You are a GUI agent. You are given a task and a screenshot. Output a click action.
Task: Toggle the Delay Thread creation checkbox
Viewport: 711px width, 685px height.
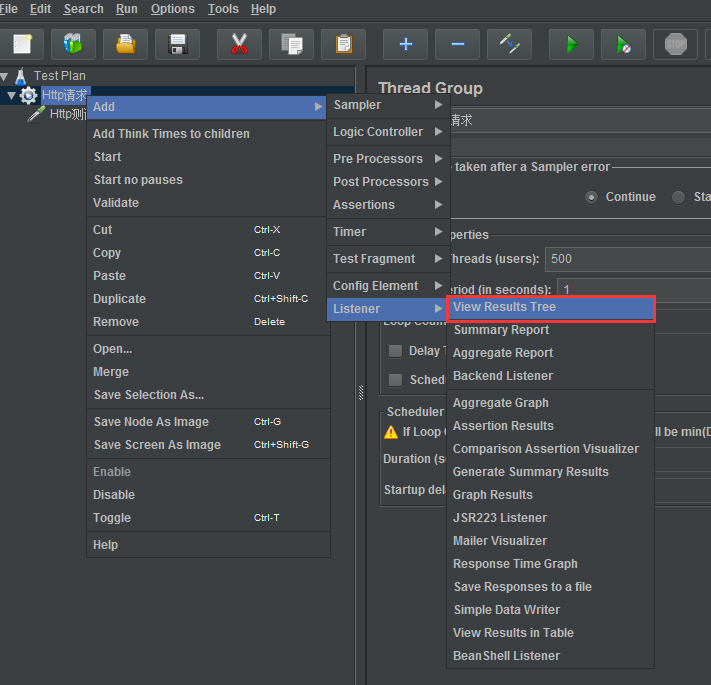[395, 351]
